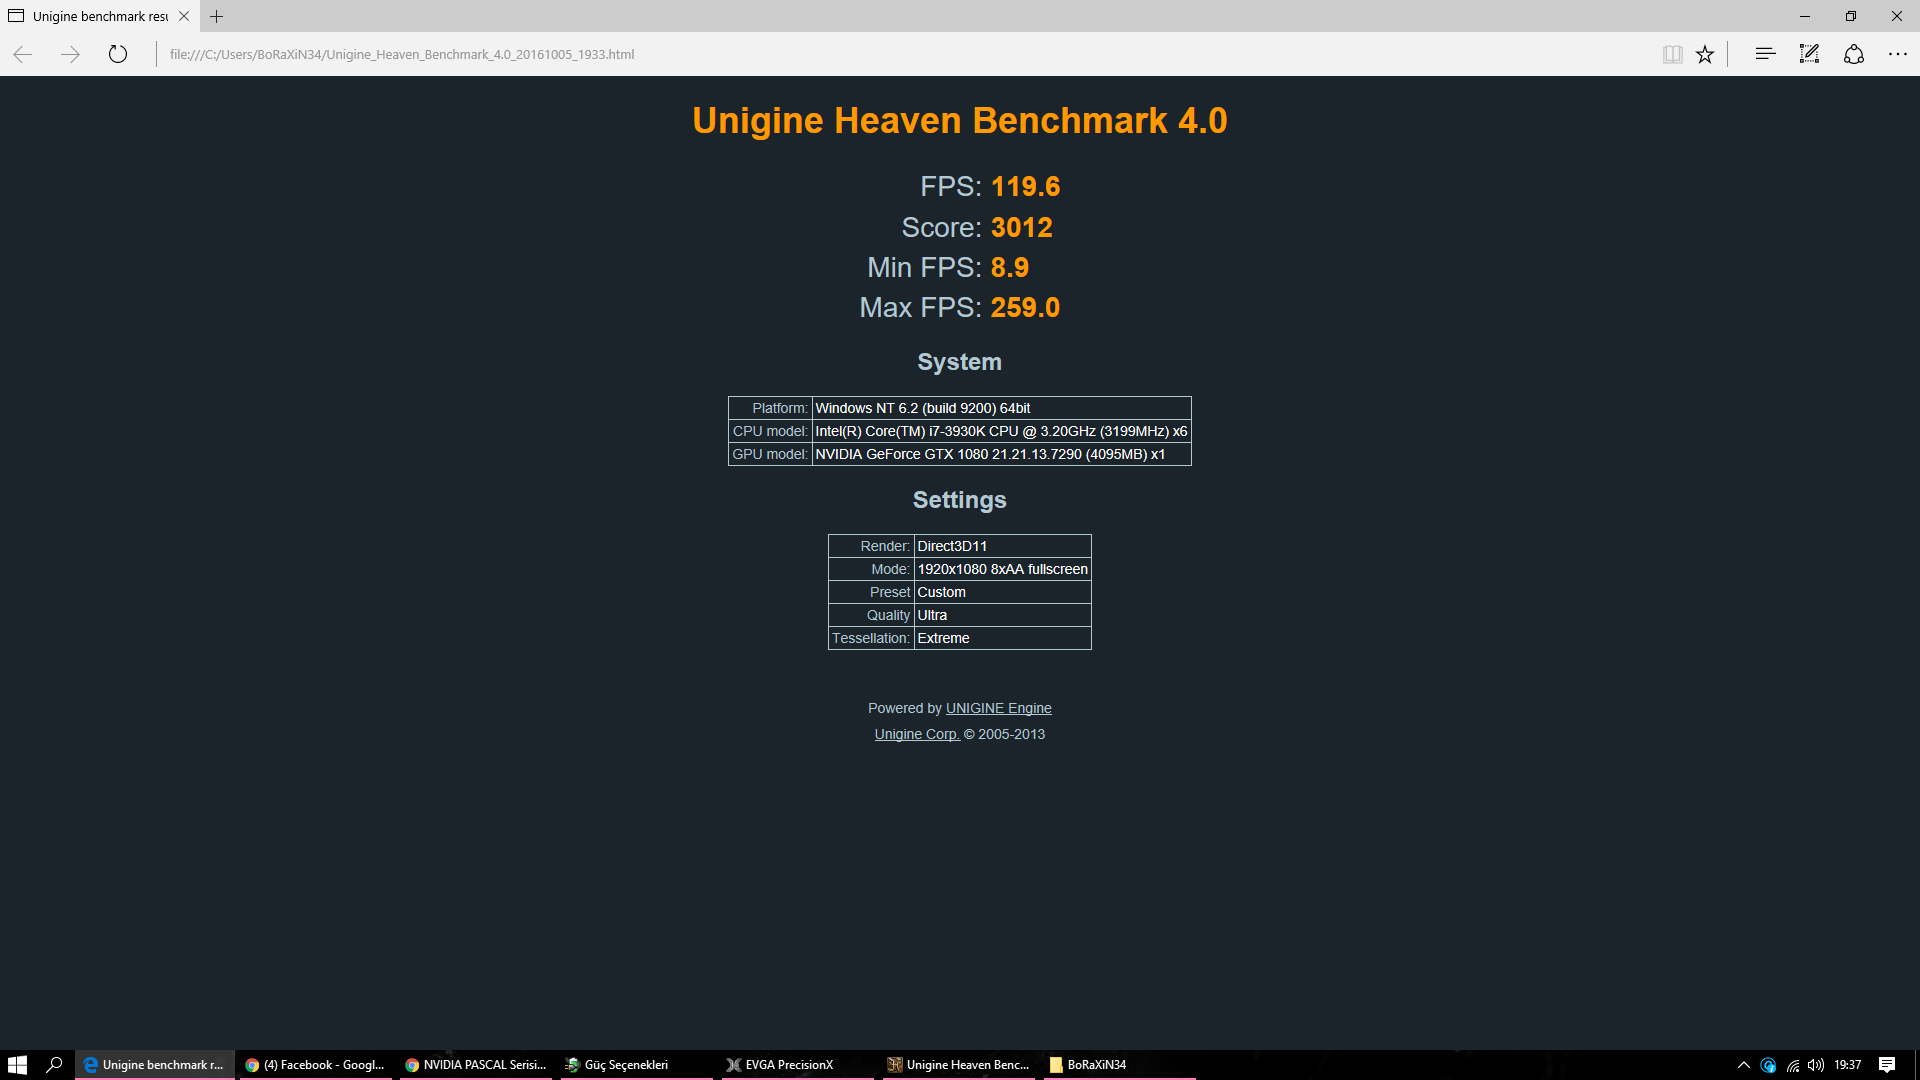Viewport: 1920px width, 1080px height.
Task: Open Action Center notifications icon
Action: pos(1887,1065)
